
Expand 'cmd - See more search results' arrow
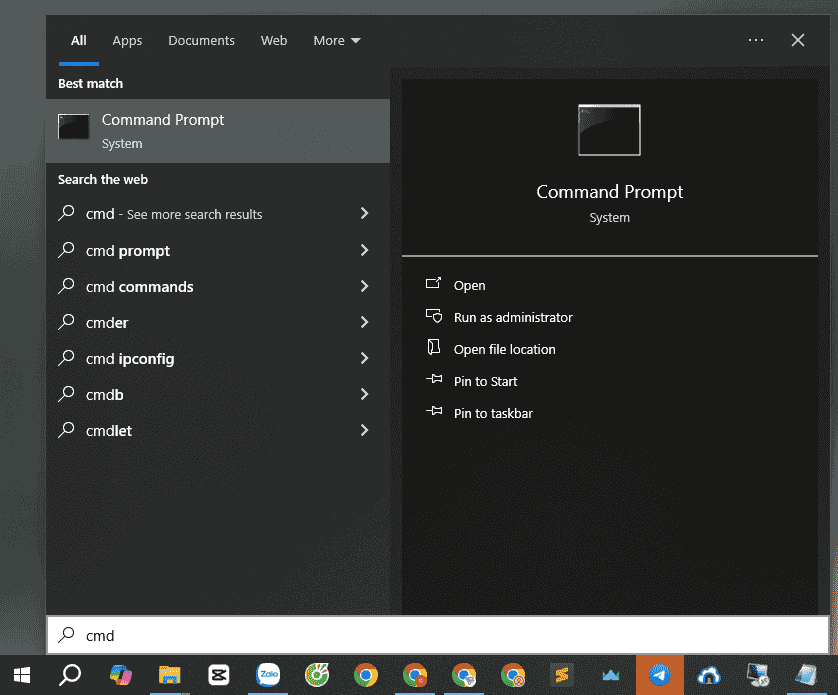(x=364, y=213)
